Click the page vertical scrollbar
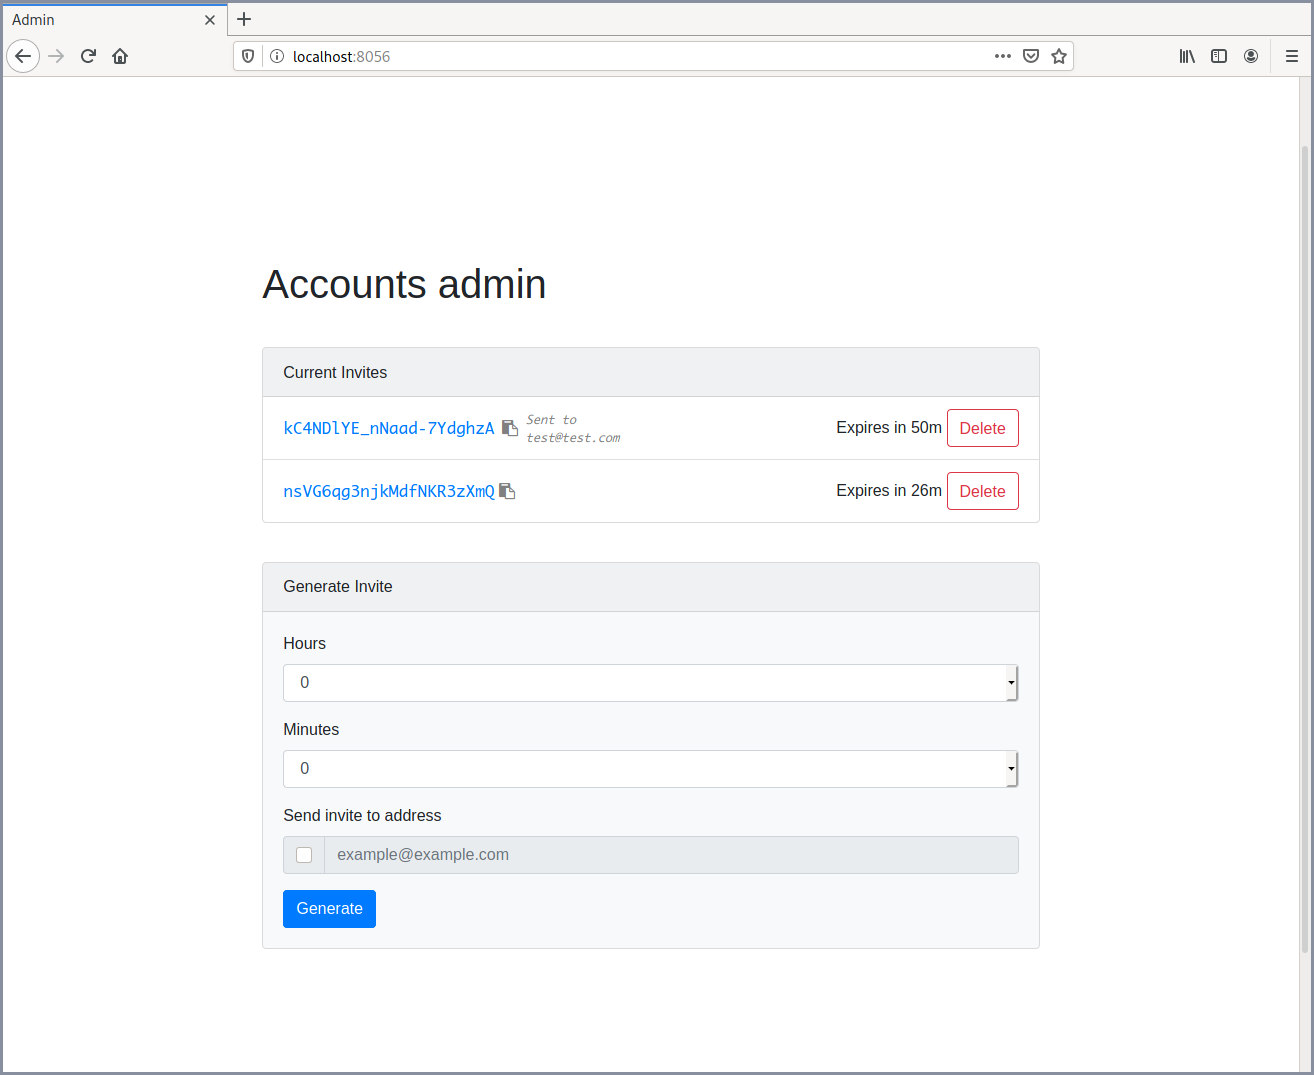 (x=1305, y=550)
